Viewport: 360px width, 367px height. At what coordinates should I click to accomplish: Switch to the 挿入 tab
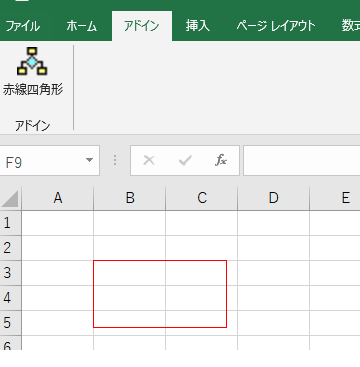click(x=198, y=26)
